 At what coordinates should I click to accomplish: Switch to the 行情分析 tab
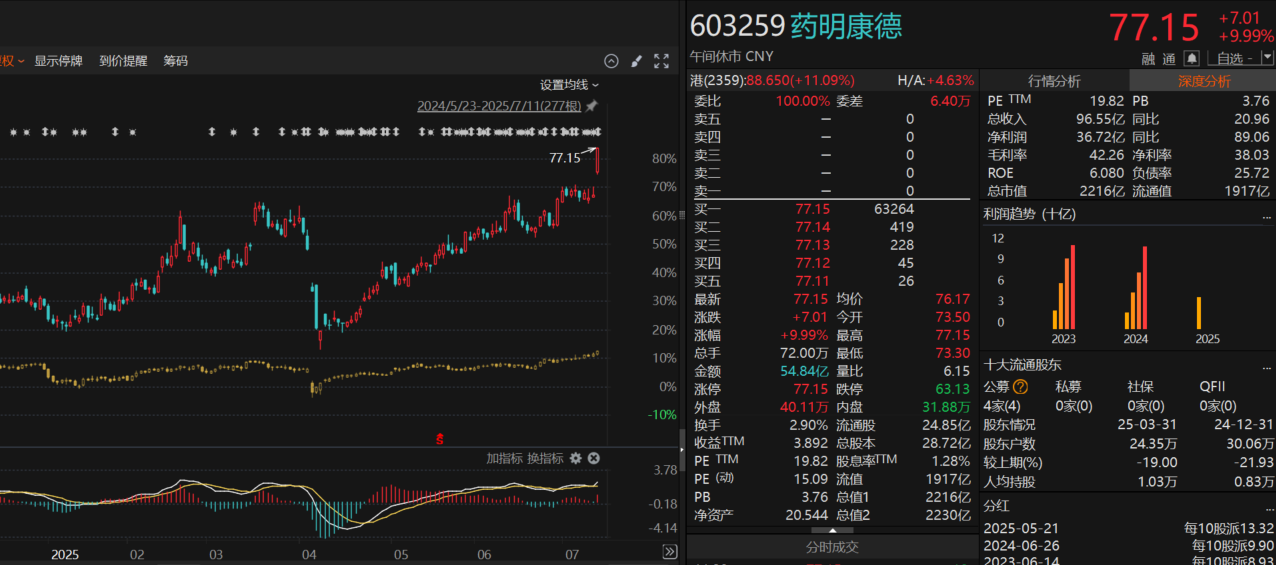coord(1054,81)
